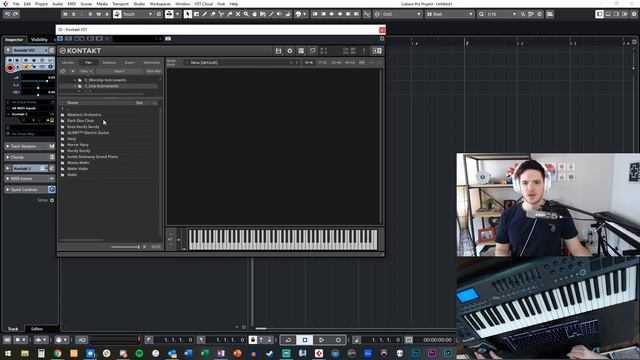Select the Zoom magnifier tool

246,14
